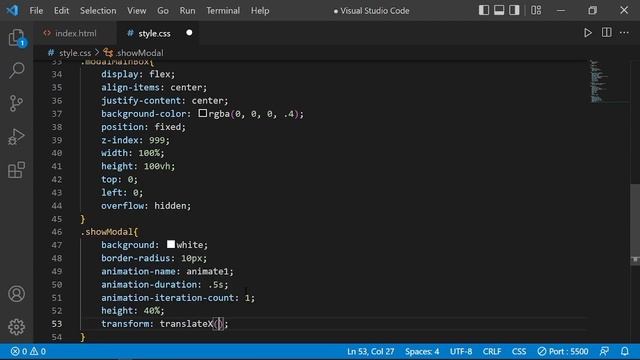Open Customize Layout icon
The height and width of the screenshot is (360, 640).
(x=536, y=10)
